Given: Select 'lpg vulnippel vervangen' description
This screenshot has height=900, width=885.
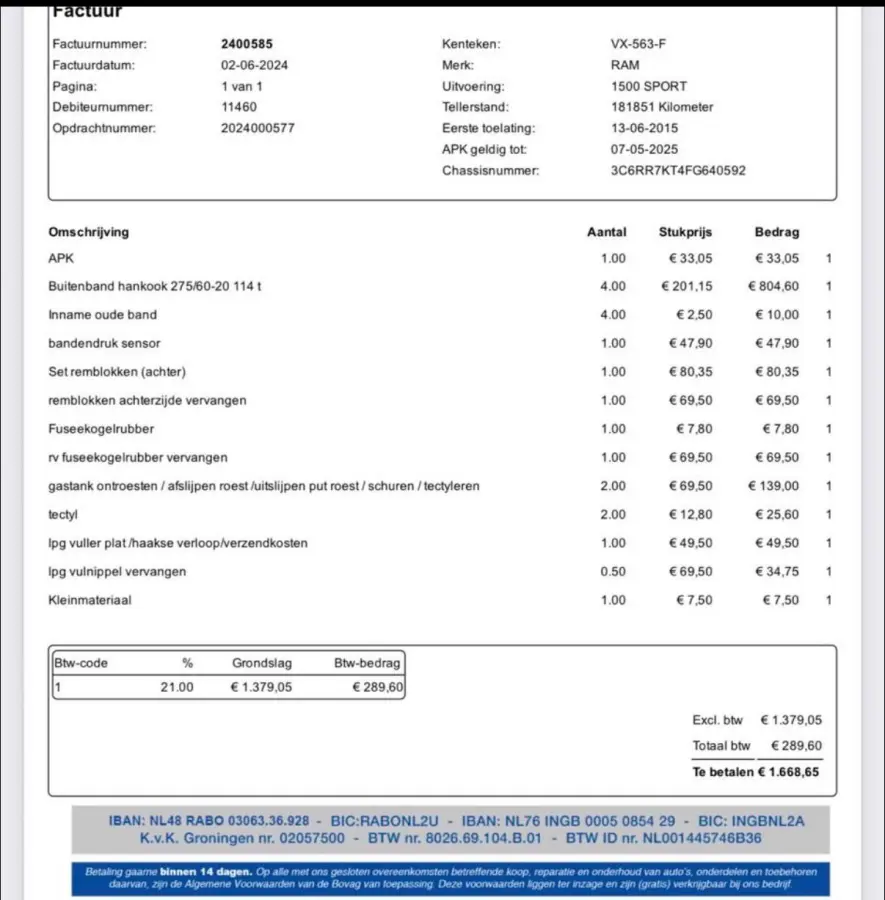Looking at the screenshot, I should point(117,572).
